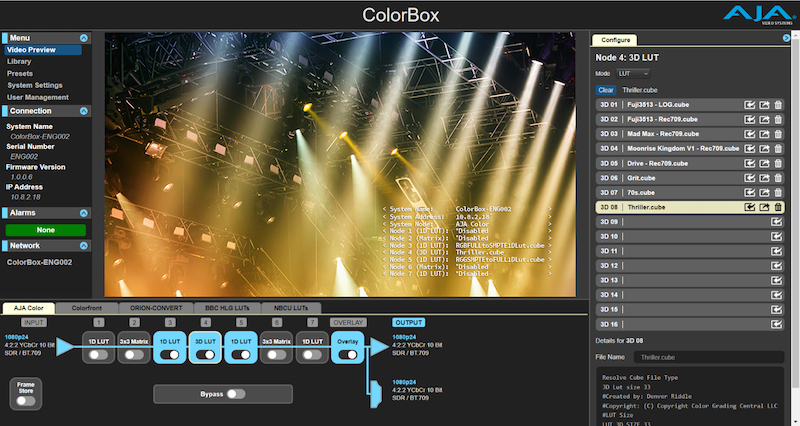This screenshot has width=800, height=426.
Task: Export the Grit.cube LUT
Action: click(x=764, y=178)
